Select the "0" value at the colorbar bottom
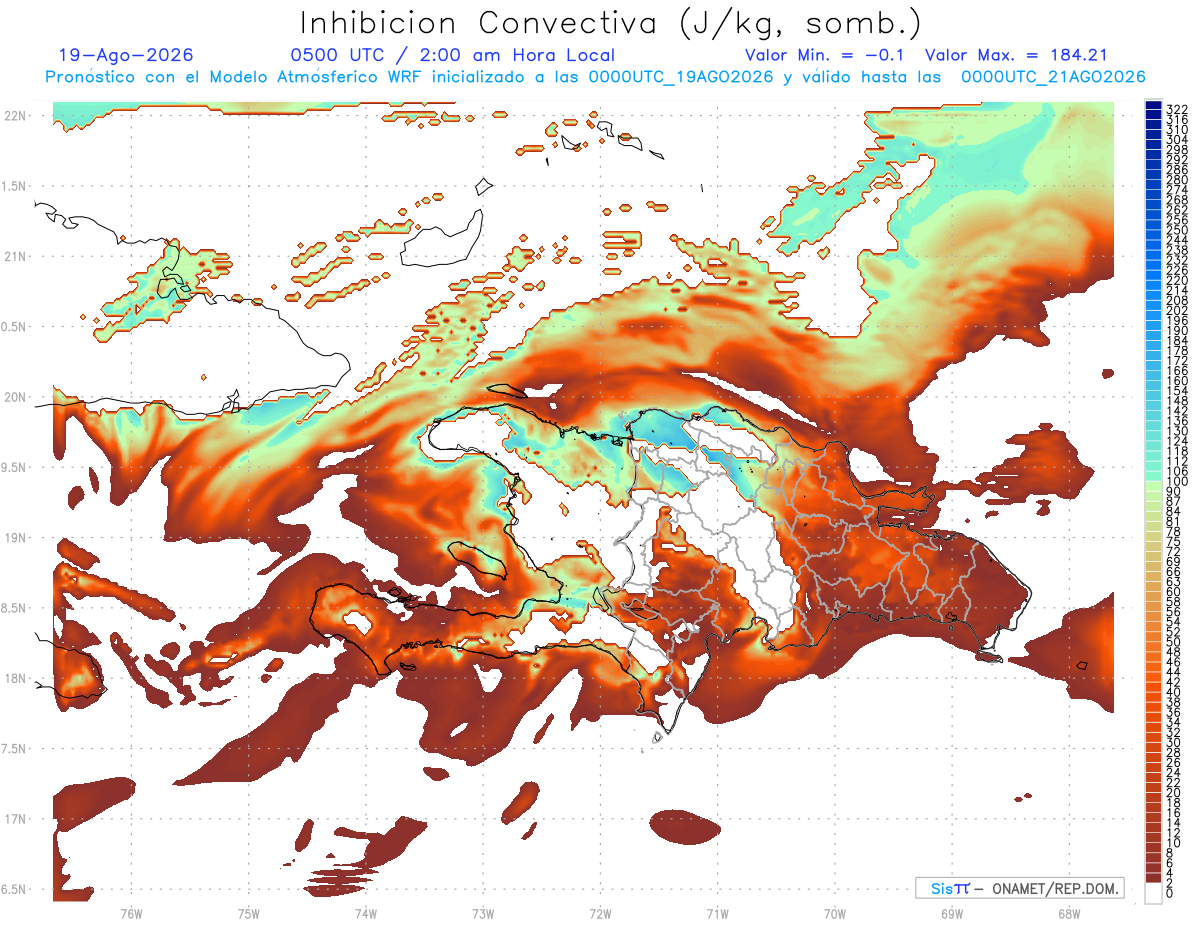1200x927 pixels. [x=1170, y=893]
